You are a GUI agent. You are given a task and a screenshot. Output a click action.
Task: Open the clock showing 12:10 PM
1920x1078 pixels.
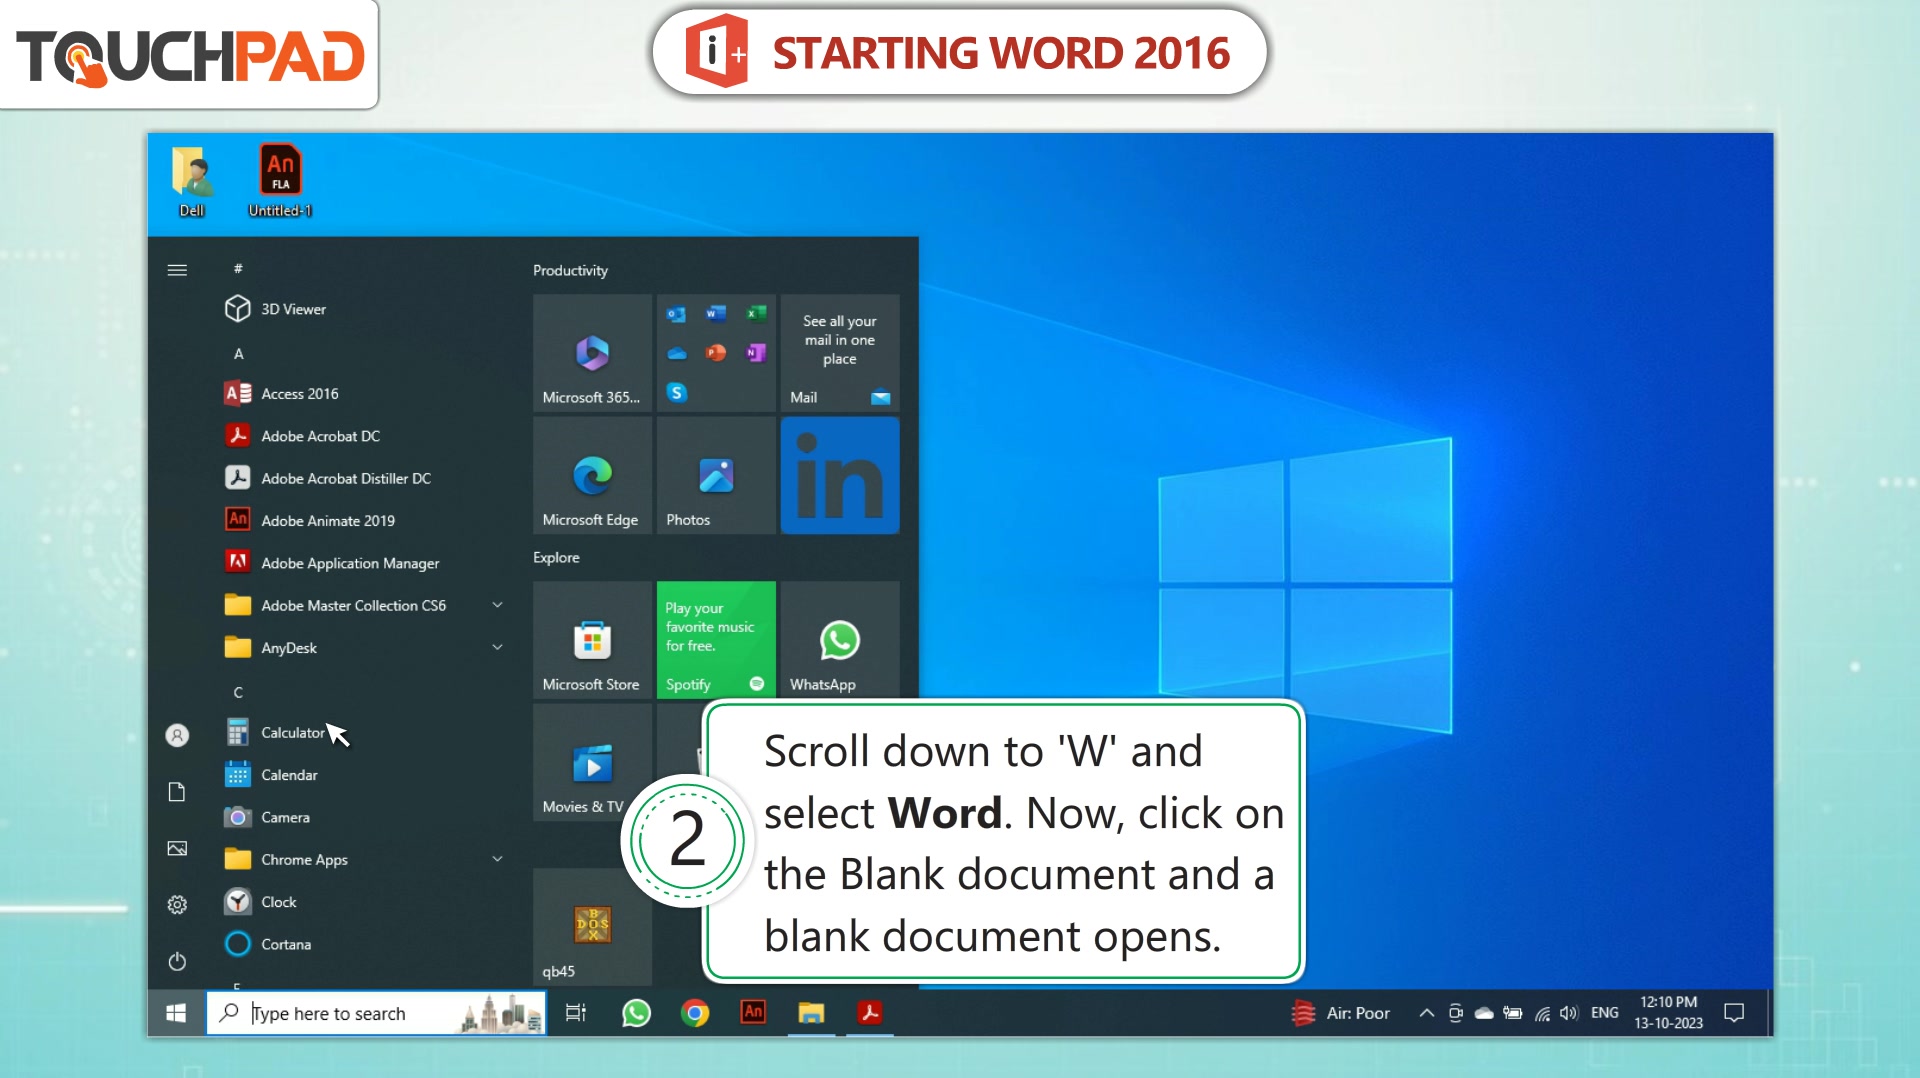[1668, 1013]
